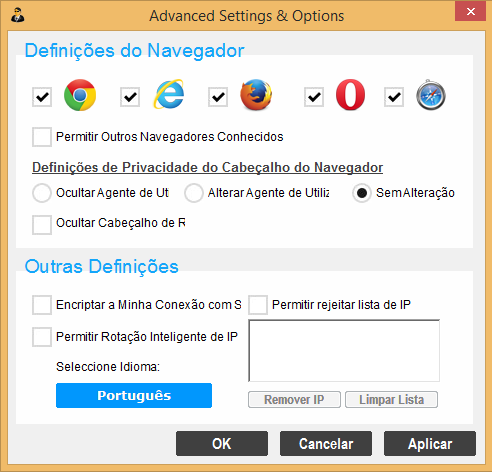This screenshot has width=492, height=472.
Task: Enable Permitir rejeitar lista de IP
Action: tap(258, 305)
